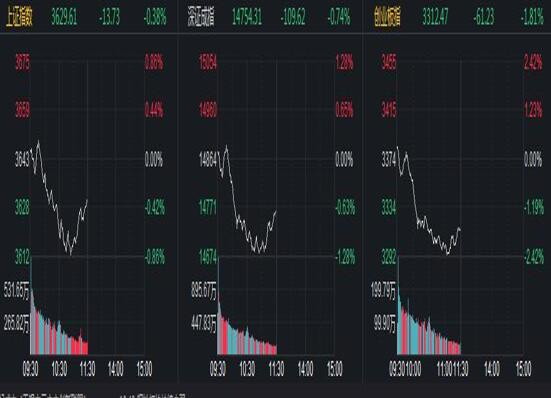Click the 3292 lower price label
This screenshot has height=398, width=551.
pos(389,257)
